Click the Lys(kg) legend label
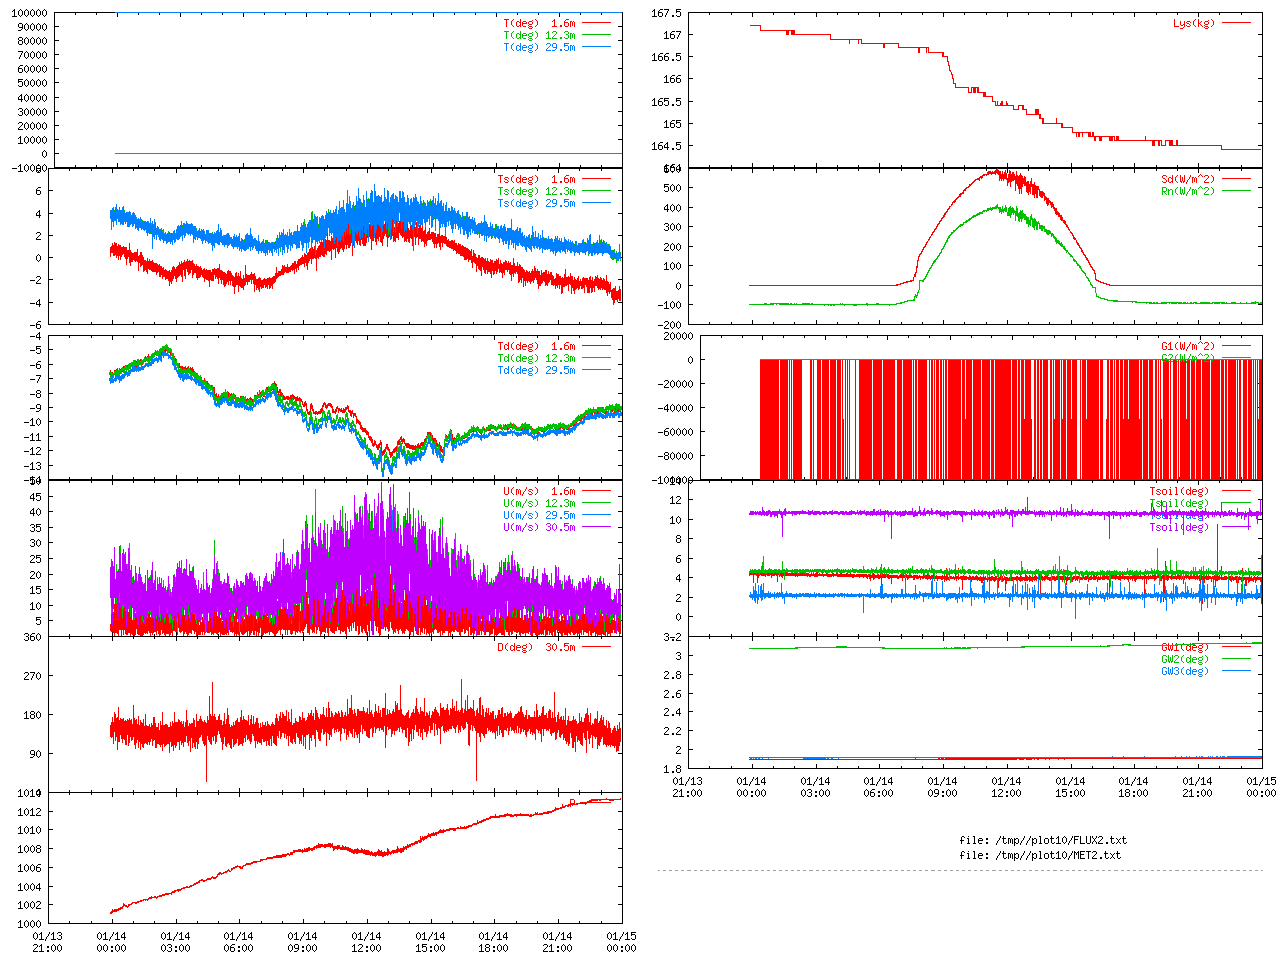Screen dimensions: 1280x960 (1194, 23)
